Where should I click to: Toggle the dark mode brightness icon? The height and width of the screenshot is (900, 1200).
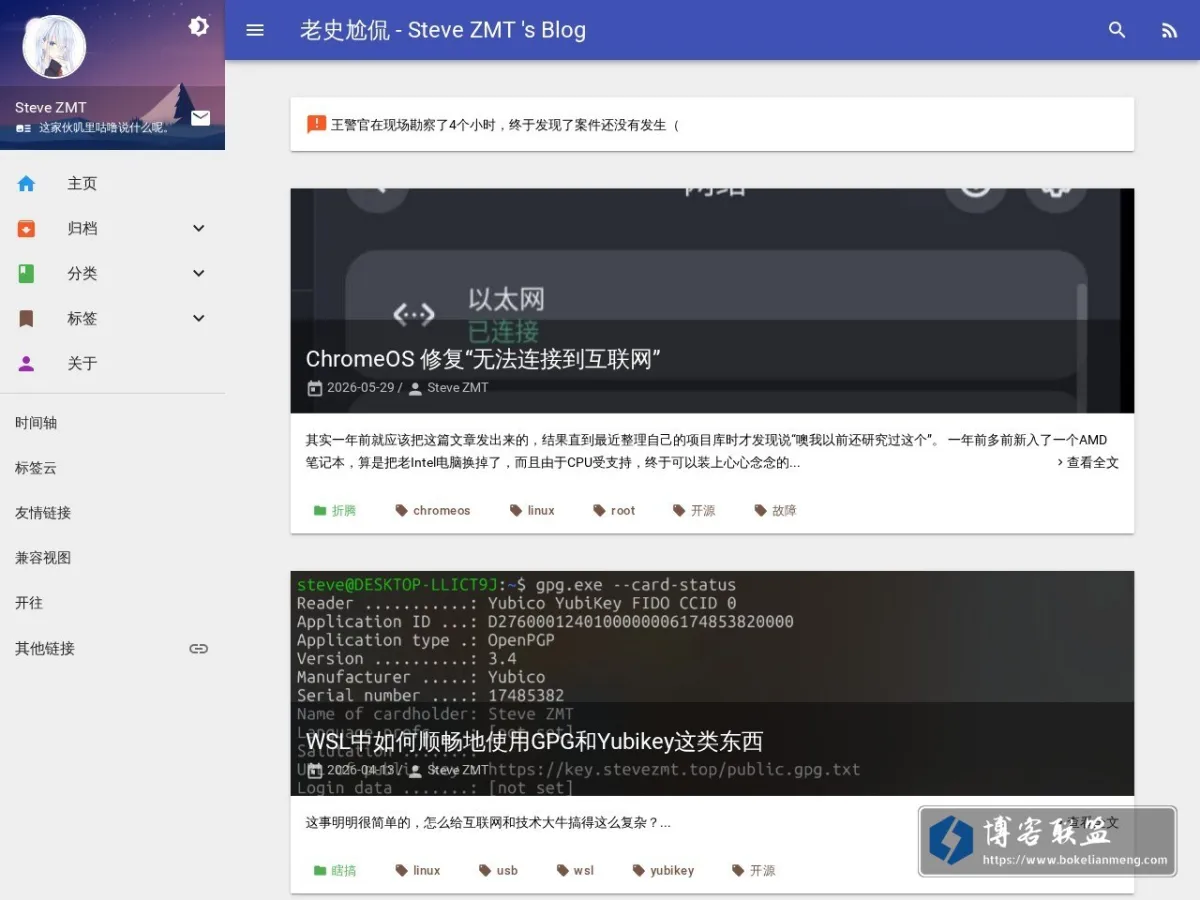point(199,27)
